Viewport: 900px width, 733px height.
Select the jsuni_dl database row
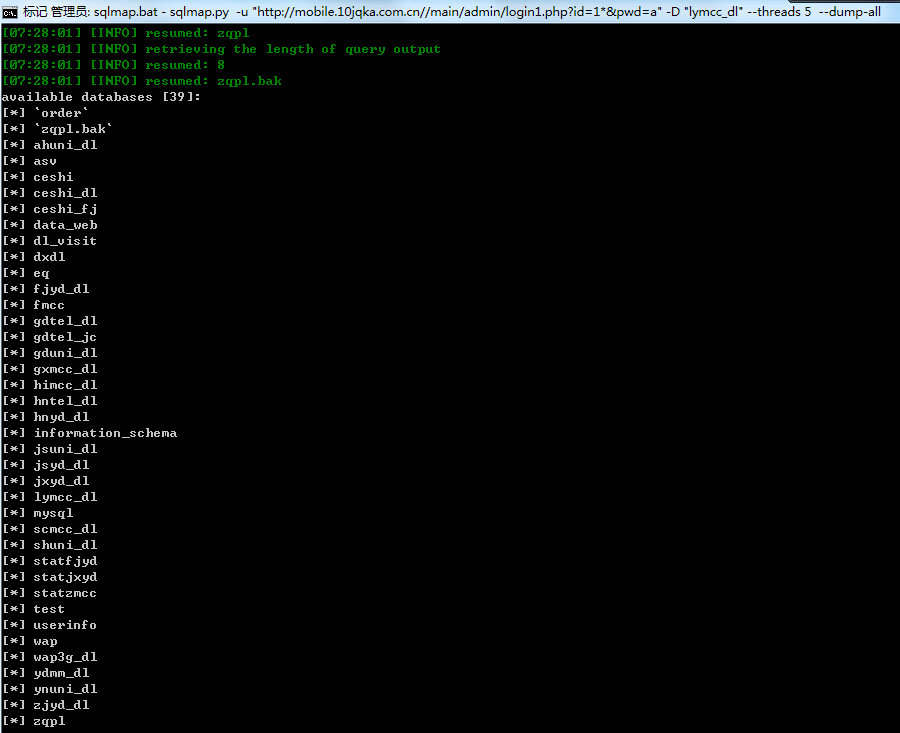pos(49,449)
